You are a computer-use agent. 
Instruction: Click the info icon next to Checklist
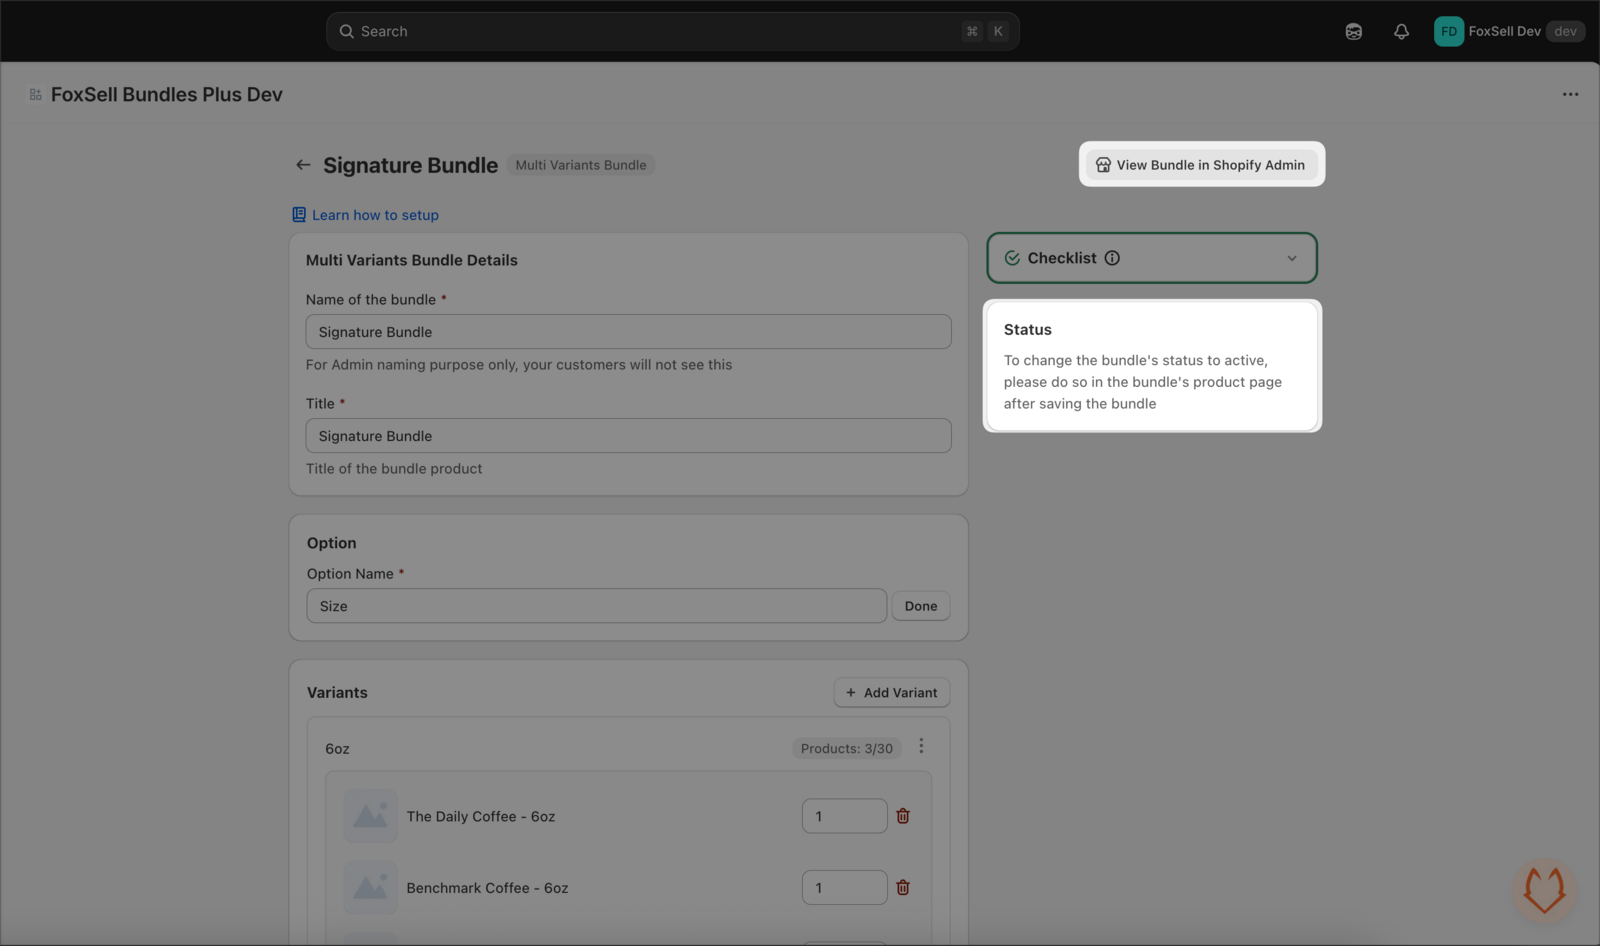[1113, 258]
